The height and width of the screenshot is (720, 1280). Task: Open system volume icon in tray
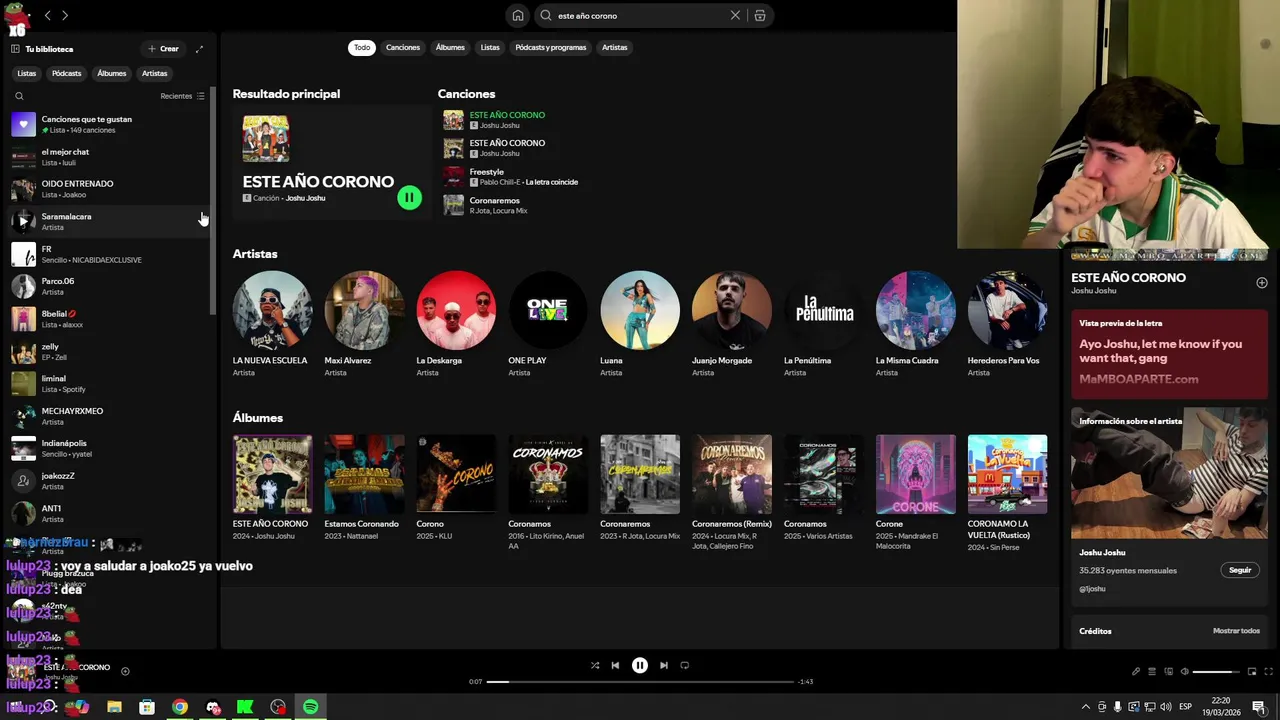click(1166, 707)
